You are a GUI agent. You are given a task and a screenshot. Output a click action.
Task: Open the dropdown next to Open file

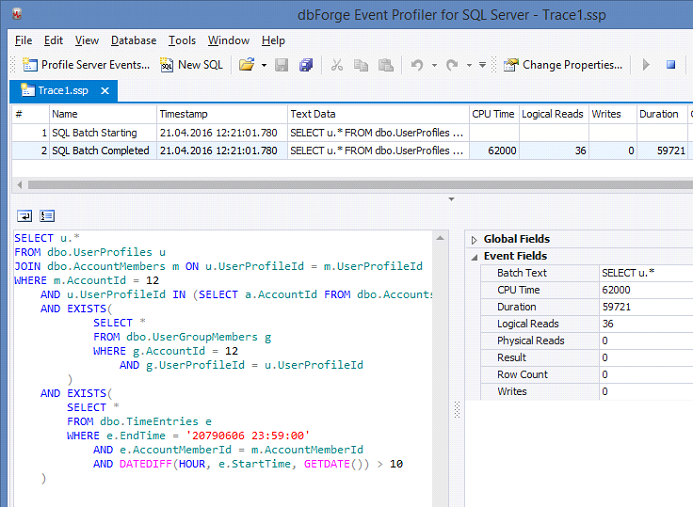(x=264, y=65)
